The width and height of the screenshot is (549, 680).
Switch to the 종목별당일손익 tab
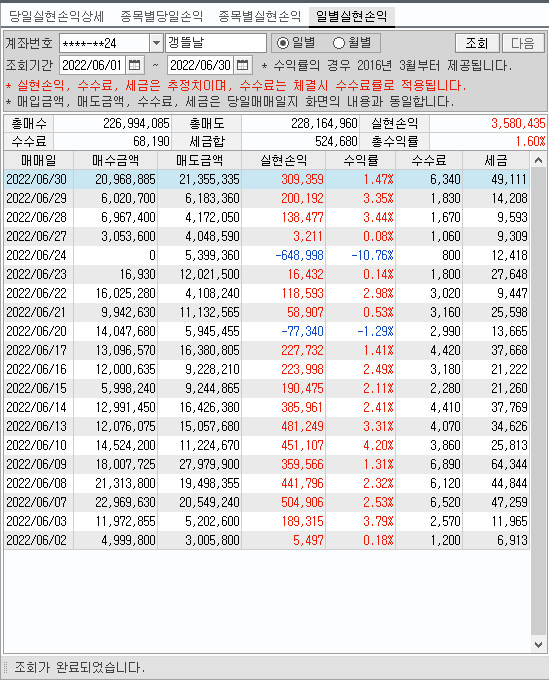(x=162, y=16)
